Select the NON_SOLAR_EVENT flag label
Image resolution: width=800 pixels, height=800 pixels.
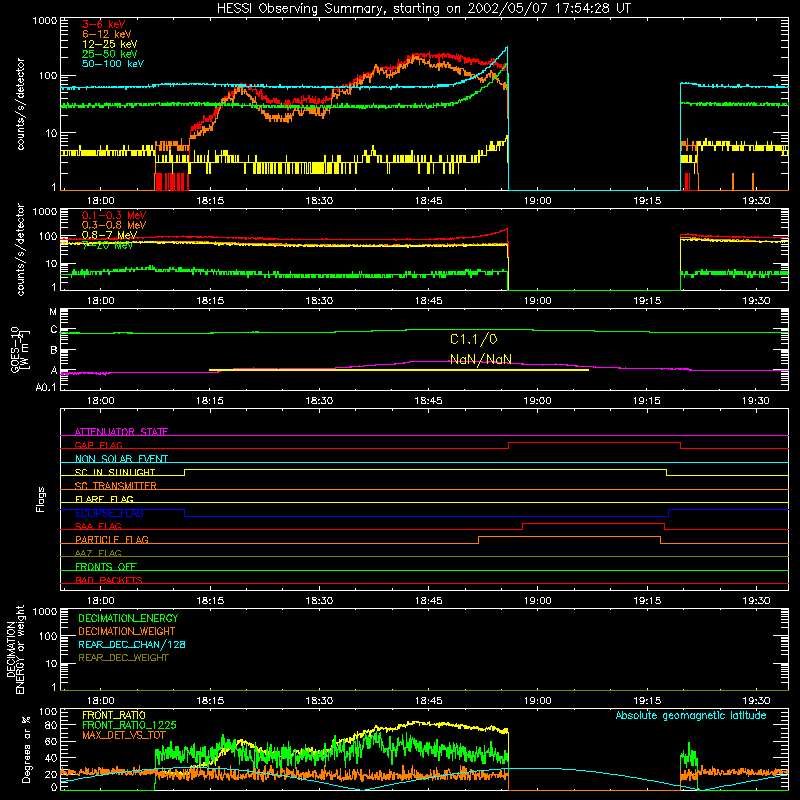121,459
